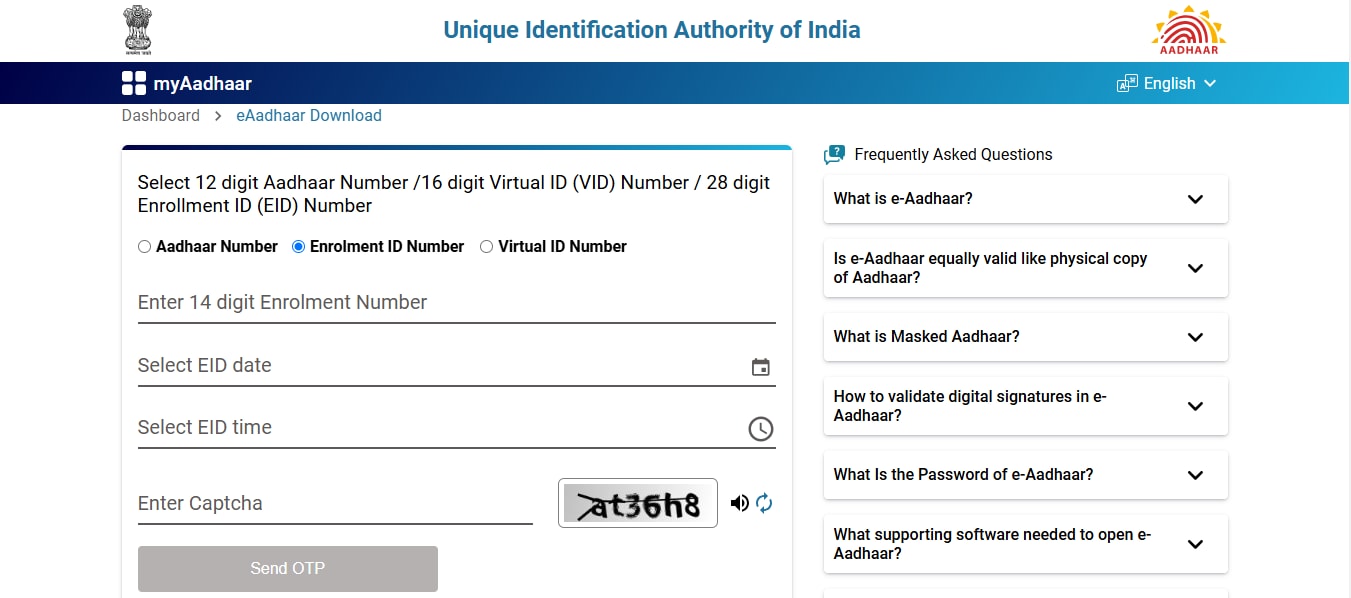The image size is (1351, 598).
Task: Choose the Virtual ID Number radio button
Action: tap(487, 247)
